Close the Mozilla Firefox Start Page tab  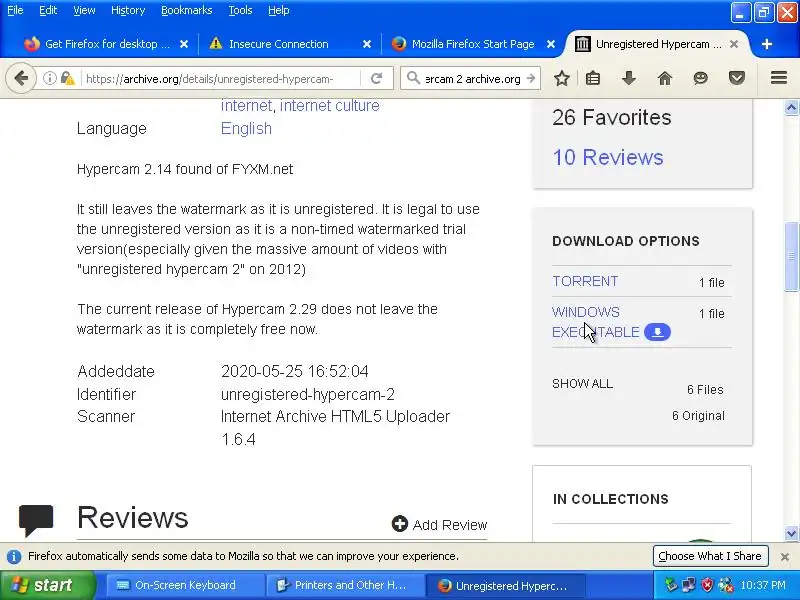pyautogui.click(x=551, y=44)
